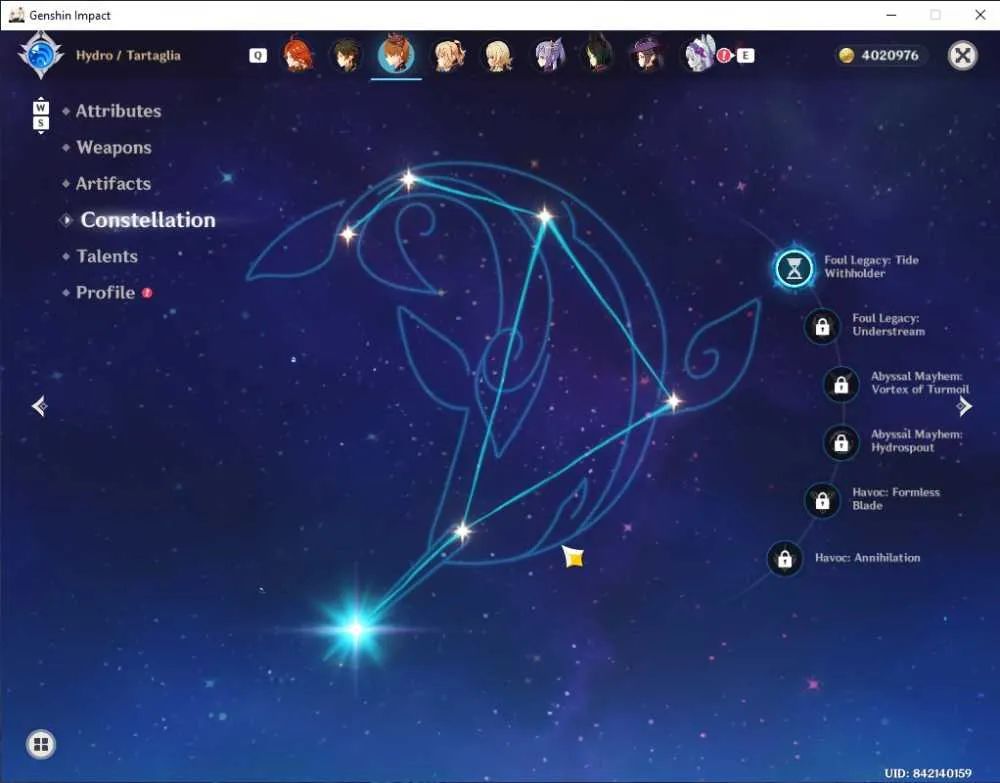Click the Hydro element emblem beside Tartaglia's name
Screen dimensions: 1000x783
click(x=41, y=55)
